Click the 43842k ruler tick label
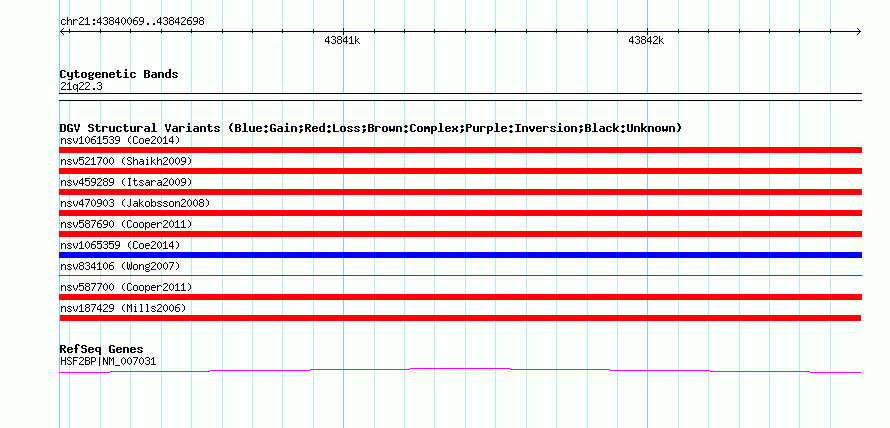Image resolution: width=890 pixels, height=428 pixels. tap(646, 40)
